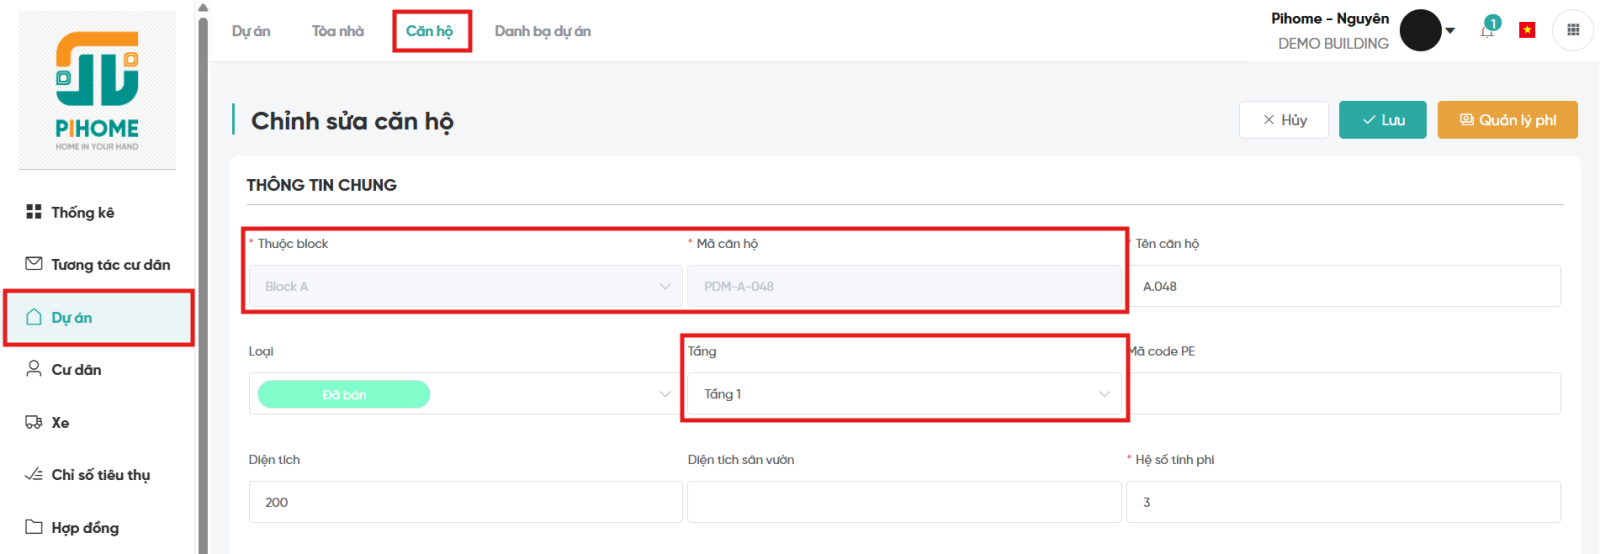Open user profile dropdown arrow
Viewport: 1600px width, 554px height.
1450,31
